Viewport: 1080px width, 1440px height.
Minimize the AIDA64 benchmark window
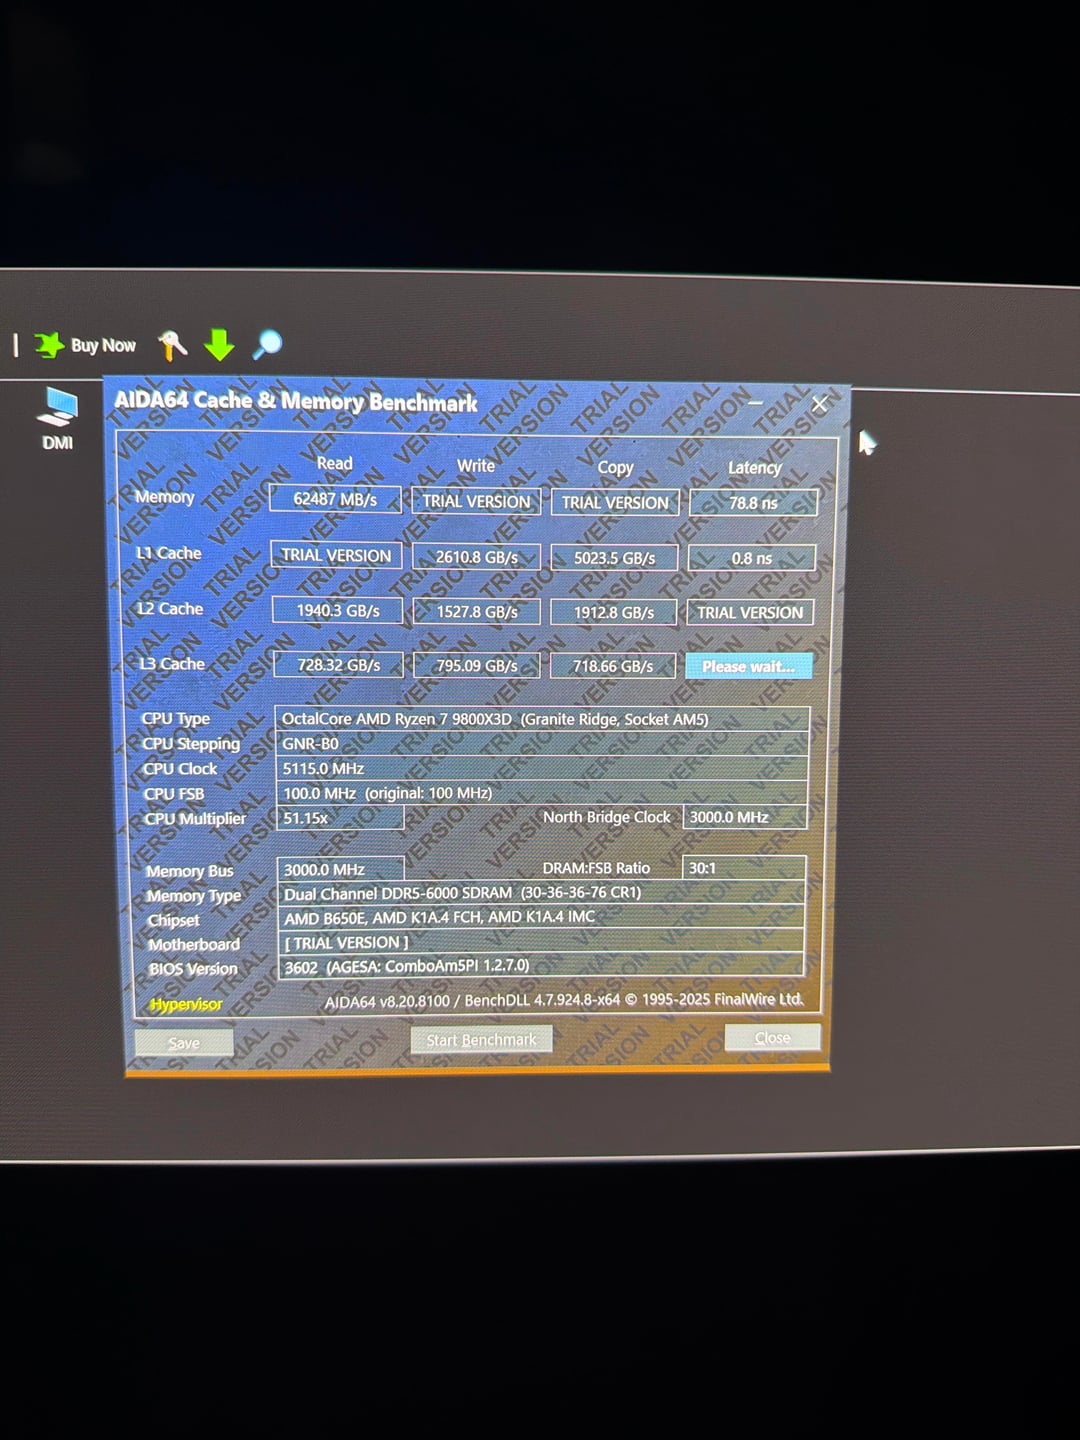(756, 403)
